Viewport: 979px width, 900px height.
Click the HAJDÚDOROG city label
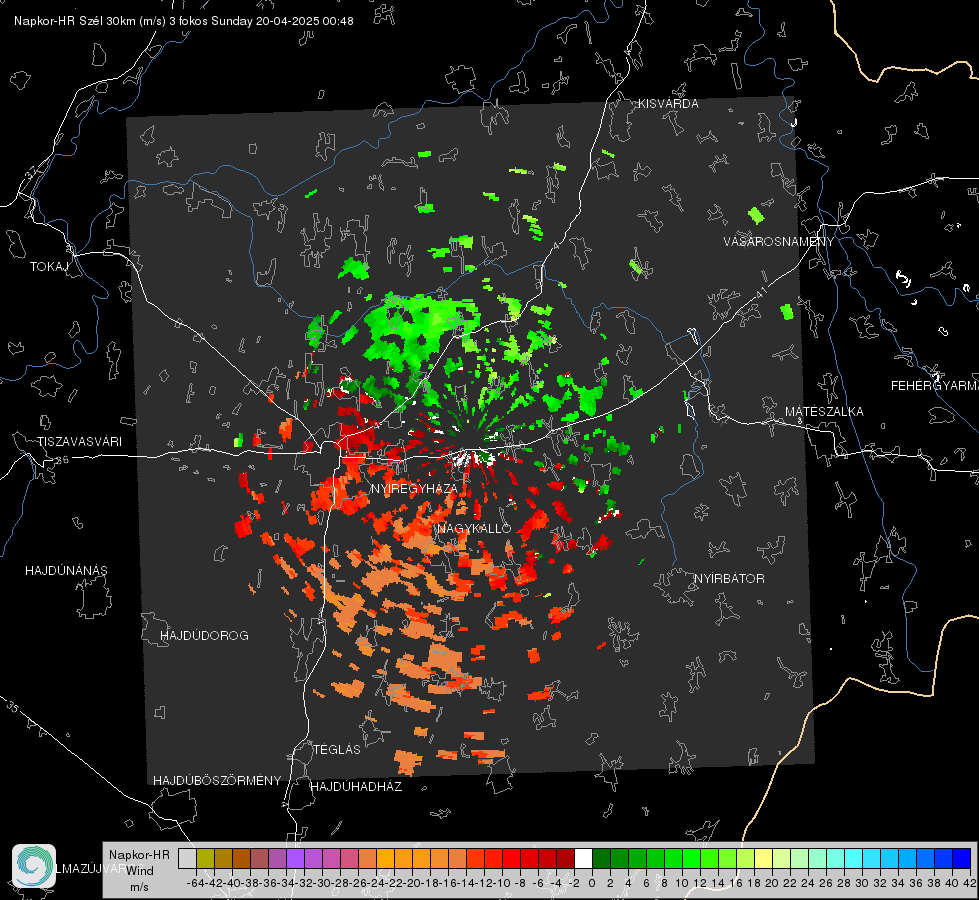tap(204, 636)
